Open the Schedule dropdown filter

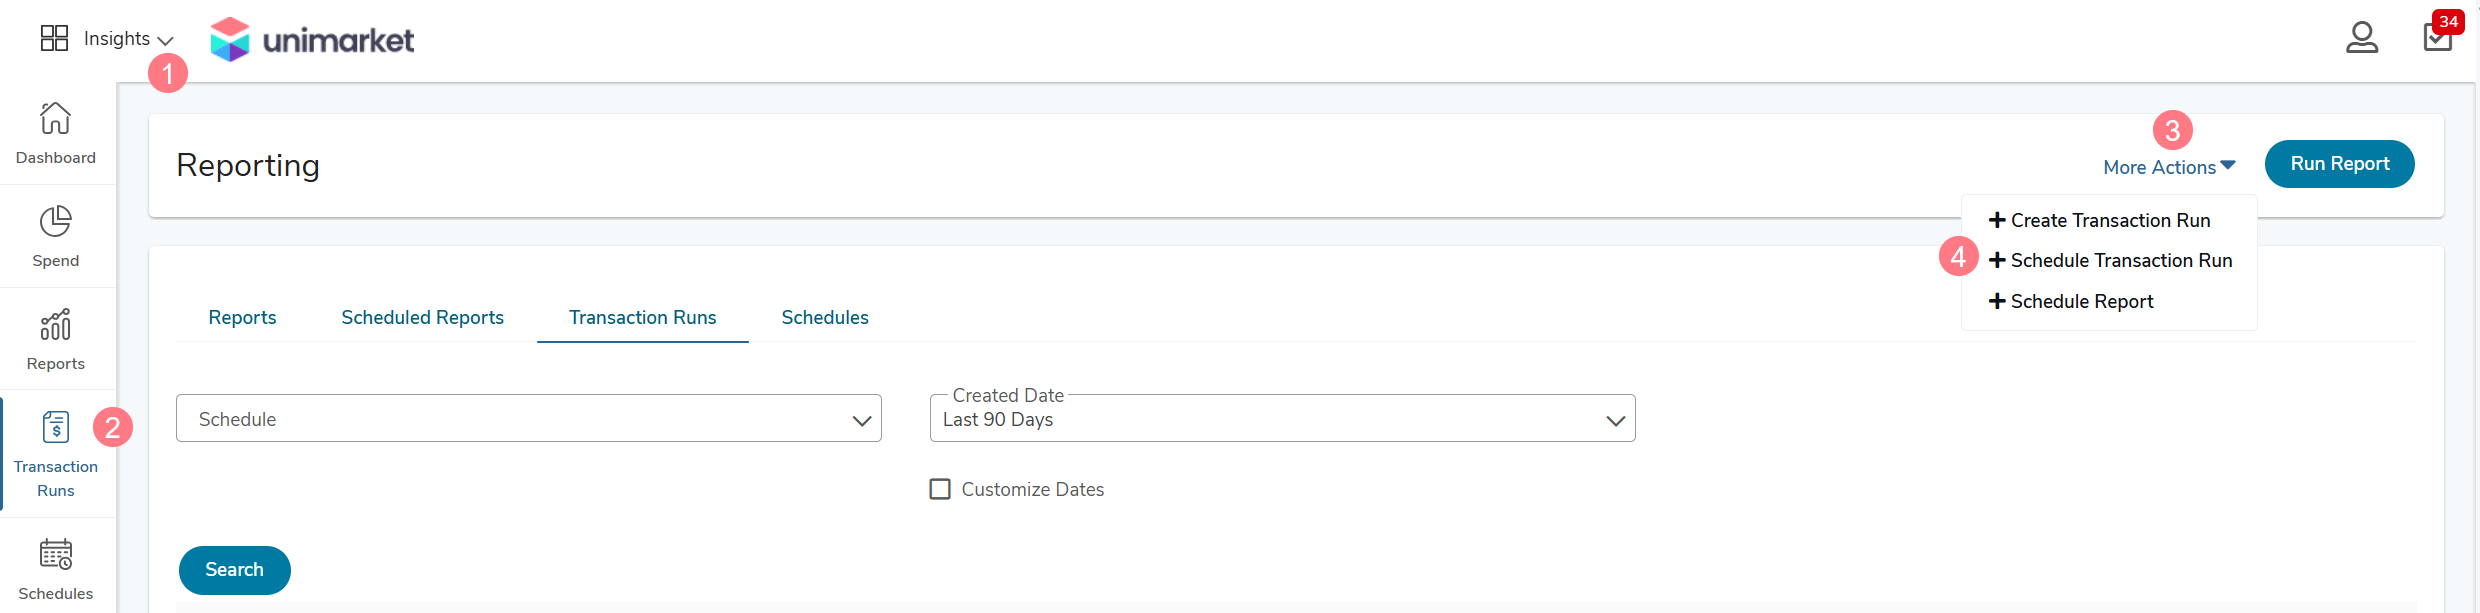[529, 418]
